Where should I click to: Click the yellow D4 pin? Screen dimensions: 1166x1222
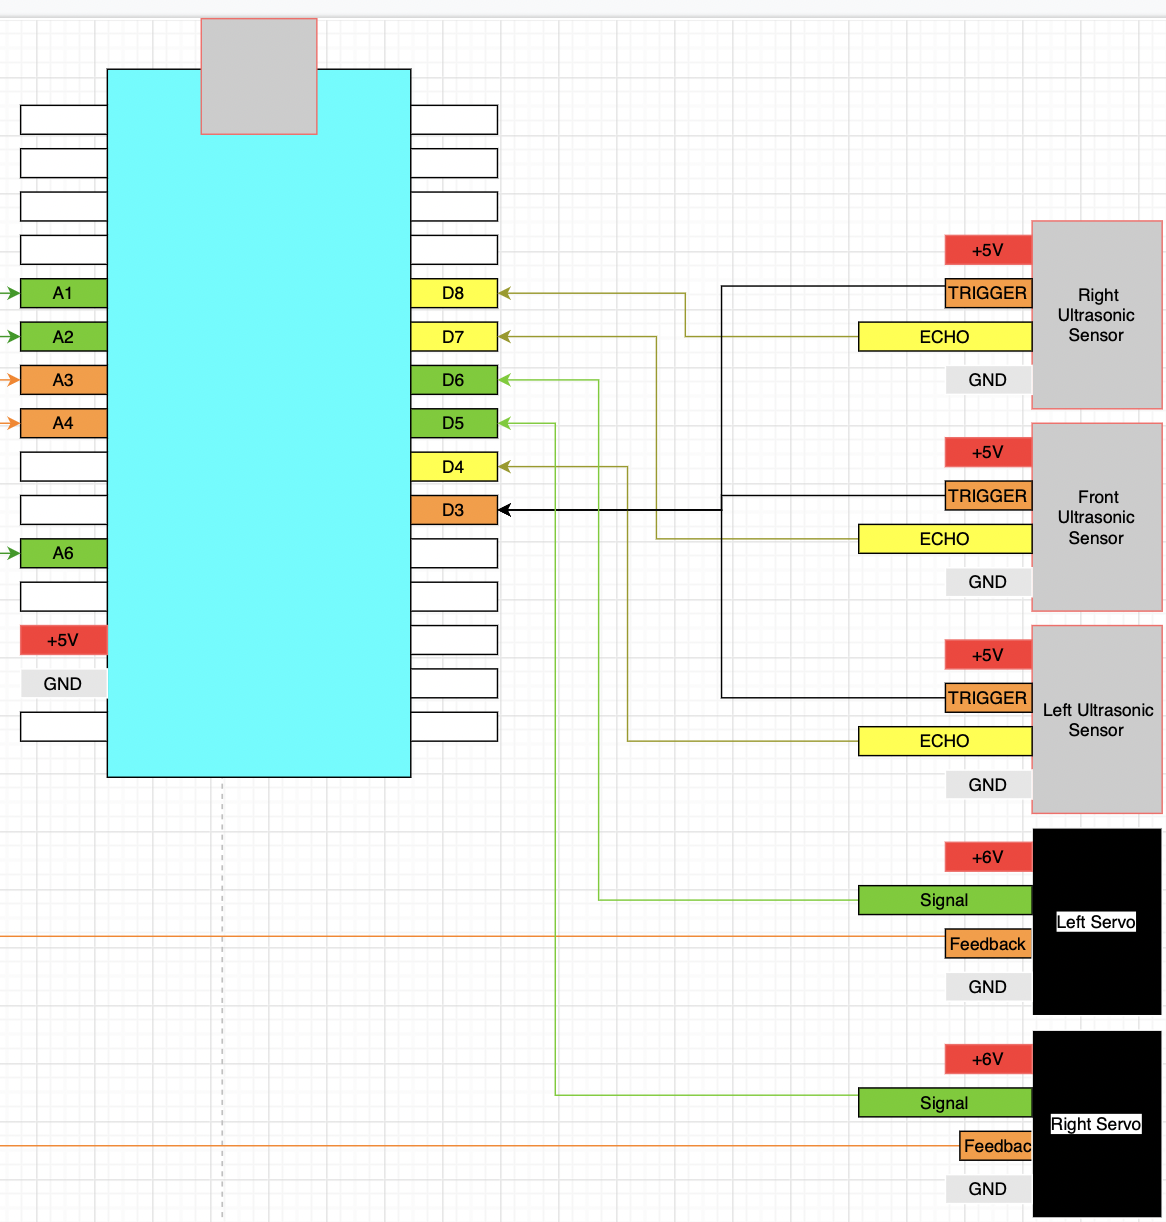[454, 467]
